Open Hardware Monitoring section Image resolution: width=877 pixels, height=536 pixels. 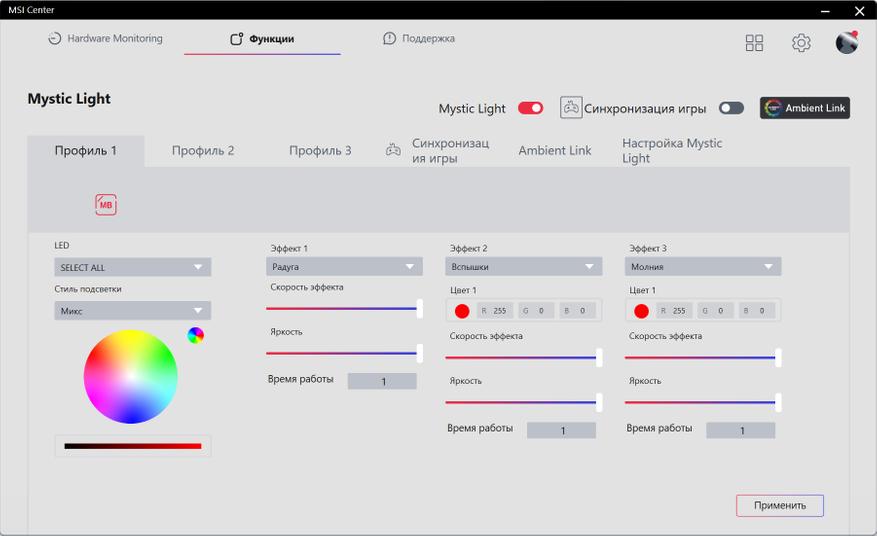[105, 39]
